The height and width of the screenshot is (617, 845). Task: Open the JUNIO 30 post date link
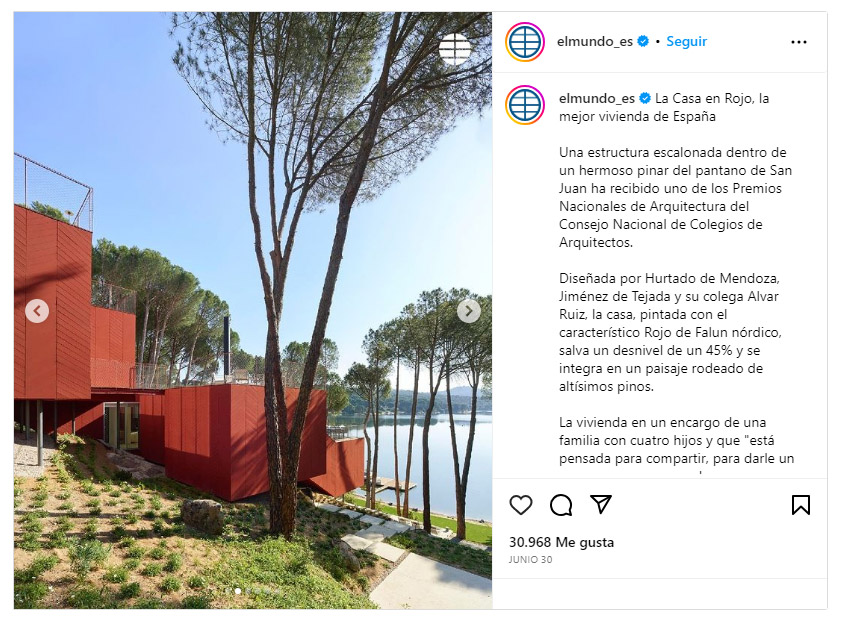point(531,559)
